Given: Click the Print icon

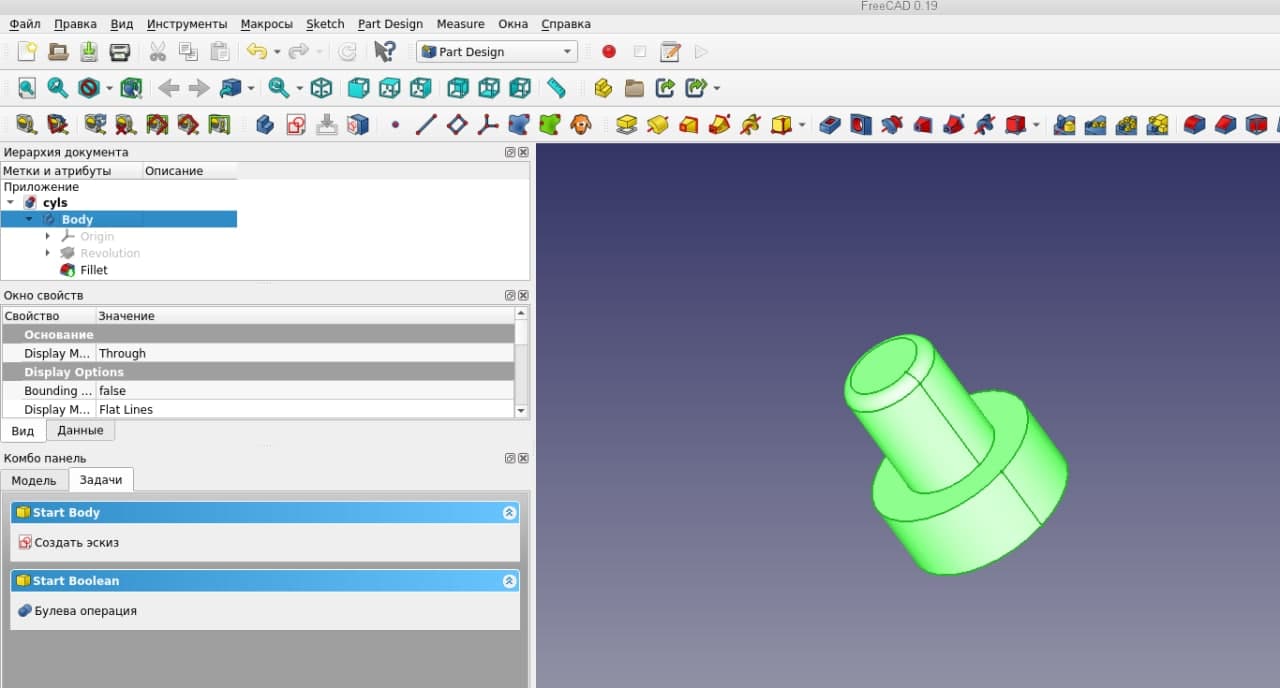Looking at the screenshot, I should click(x=120, y=51).
